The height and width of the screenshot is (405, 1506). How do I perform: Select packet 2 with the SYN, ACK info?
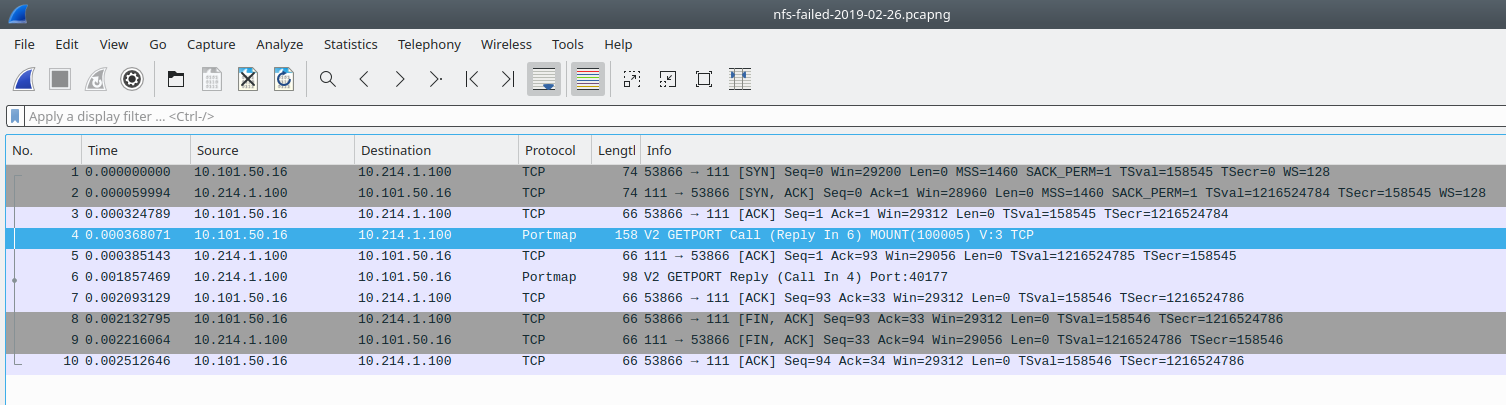pyautogui.click(x=756, y=192)
